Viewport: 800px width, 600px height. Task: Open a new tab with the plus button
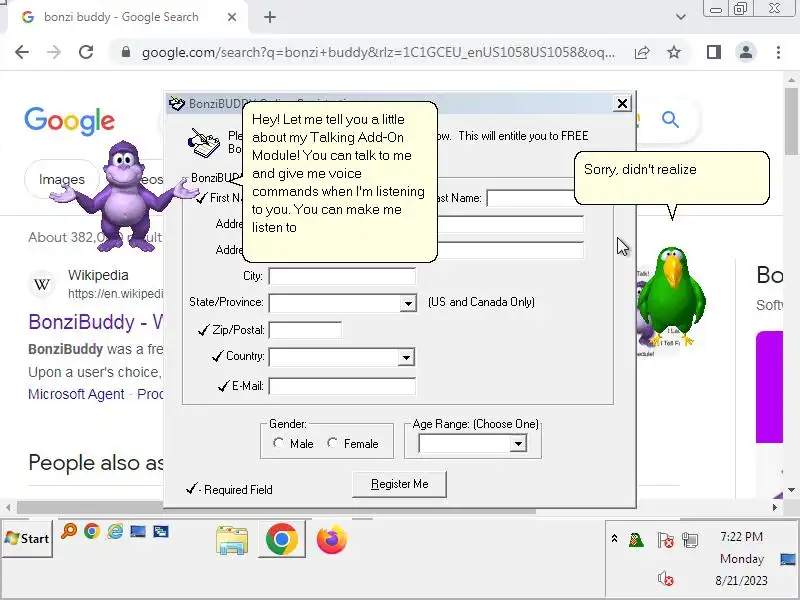270,17
